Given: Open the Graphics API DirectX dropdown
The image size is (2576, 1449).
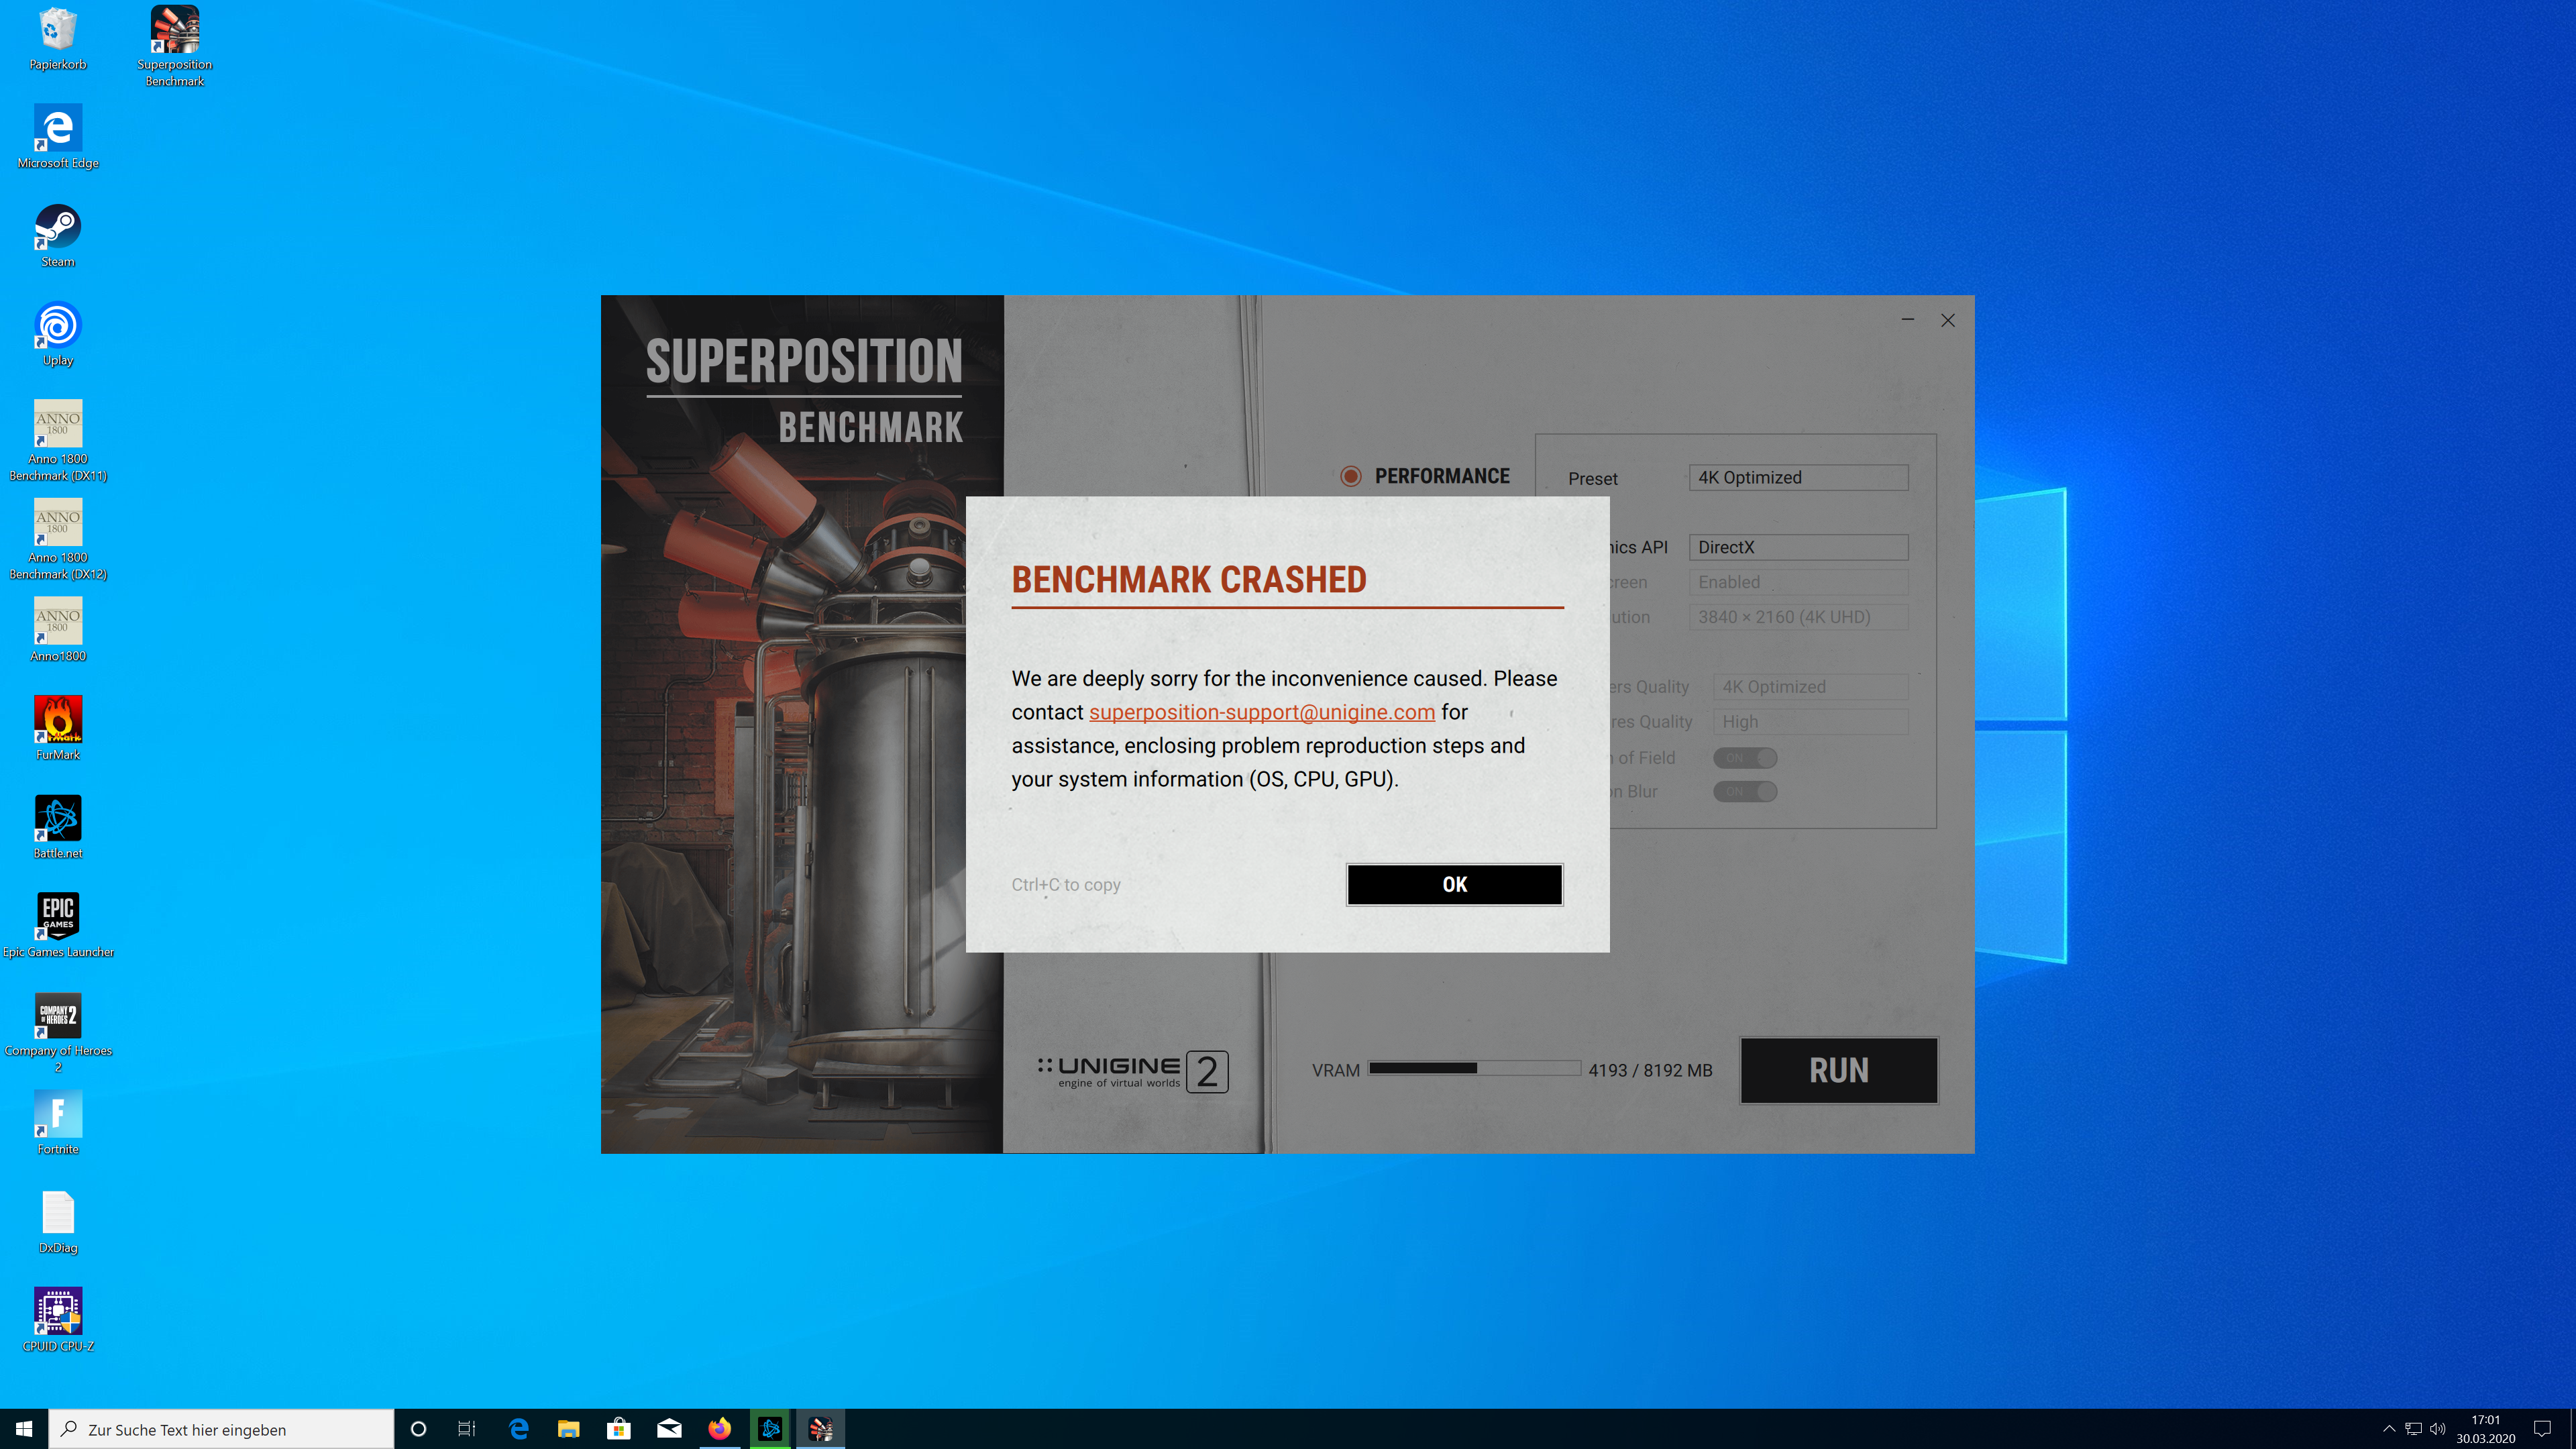Looking at the screenshot, I should (x=1798, y=547).
